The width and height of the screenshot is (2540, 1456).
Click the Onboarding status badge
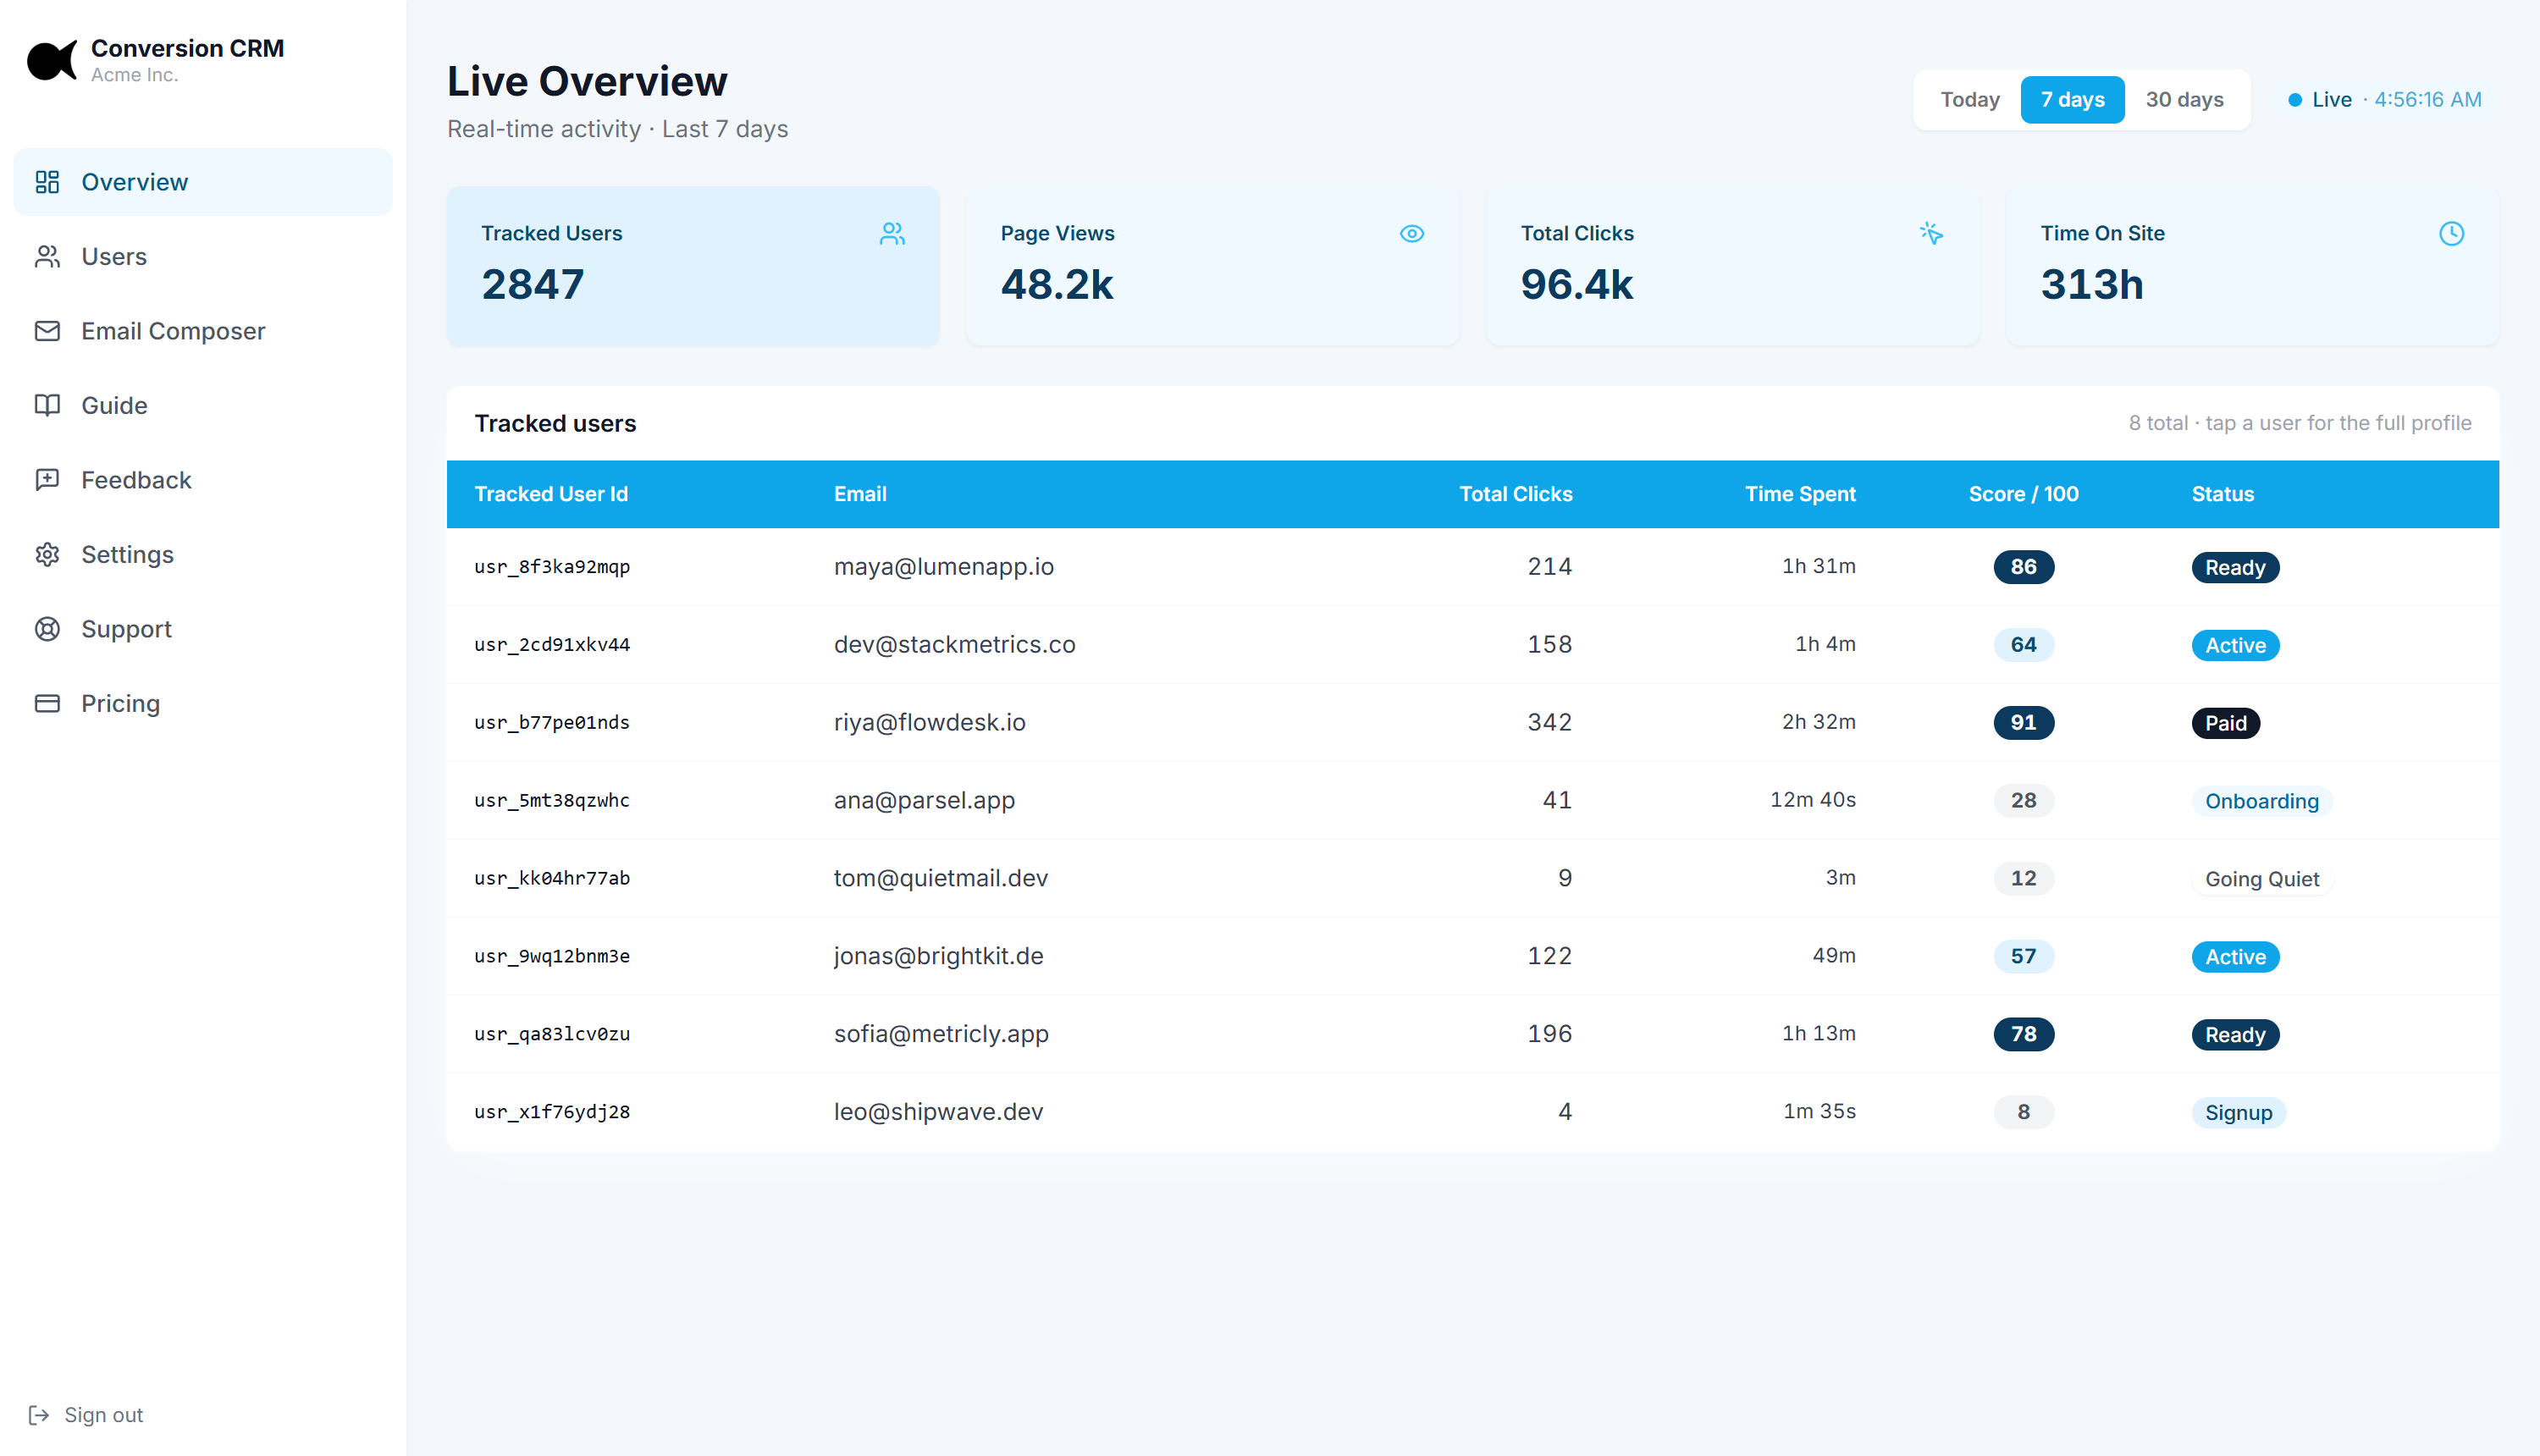[x=2261, y=801]
